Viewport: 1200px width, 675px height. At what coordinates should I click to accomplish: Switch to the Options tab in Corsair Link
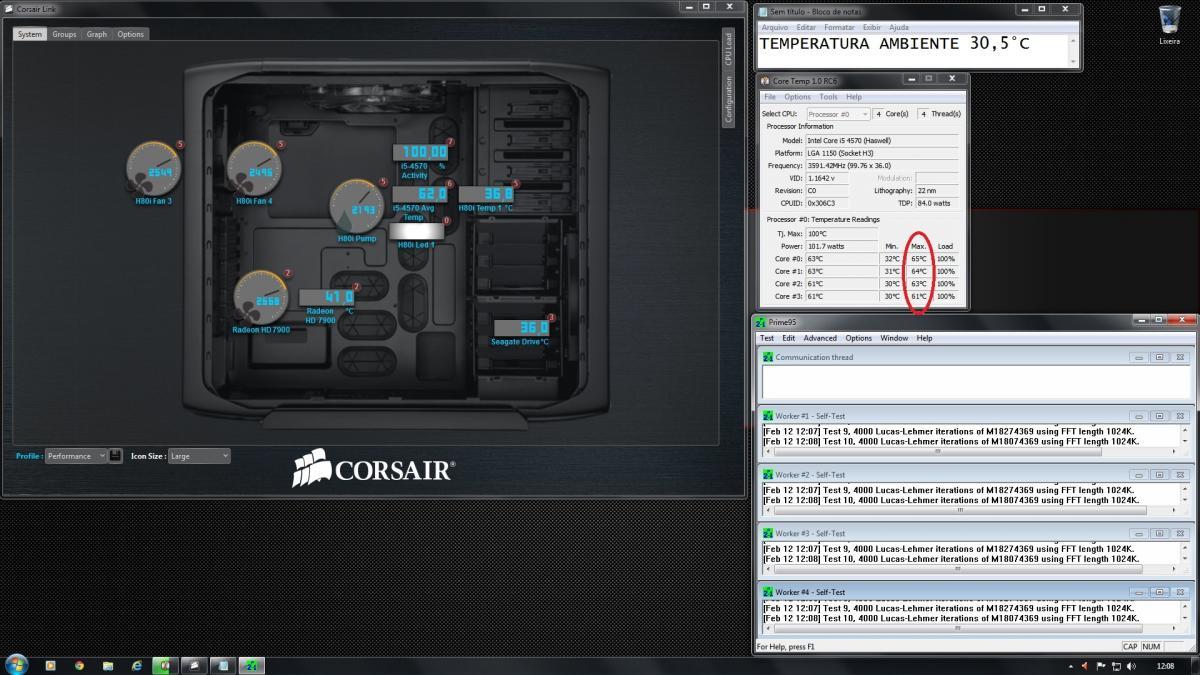[x=131, y=34]
